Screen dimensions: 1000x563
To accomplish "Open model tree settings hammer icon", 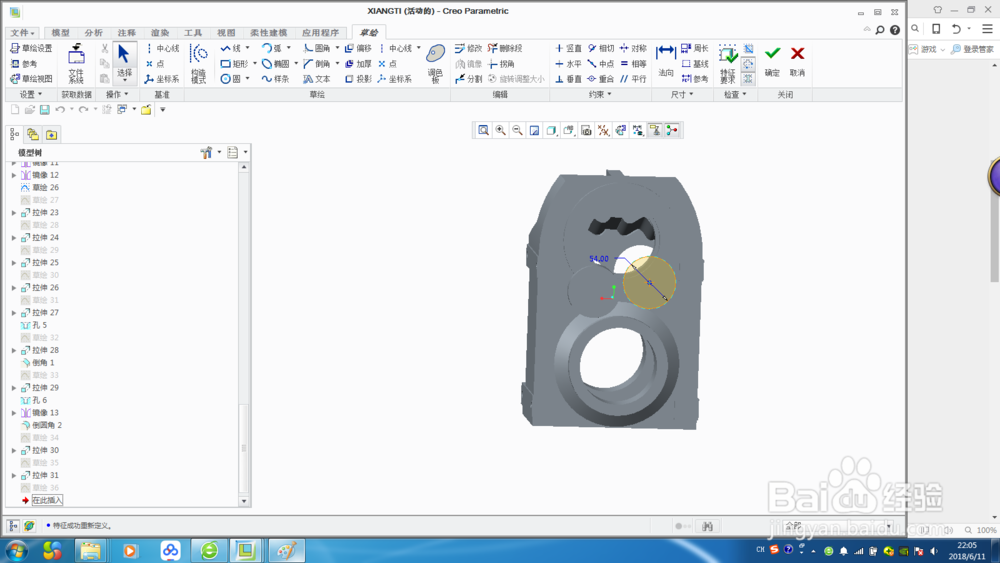I will (x=206, y=153).
